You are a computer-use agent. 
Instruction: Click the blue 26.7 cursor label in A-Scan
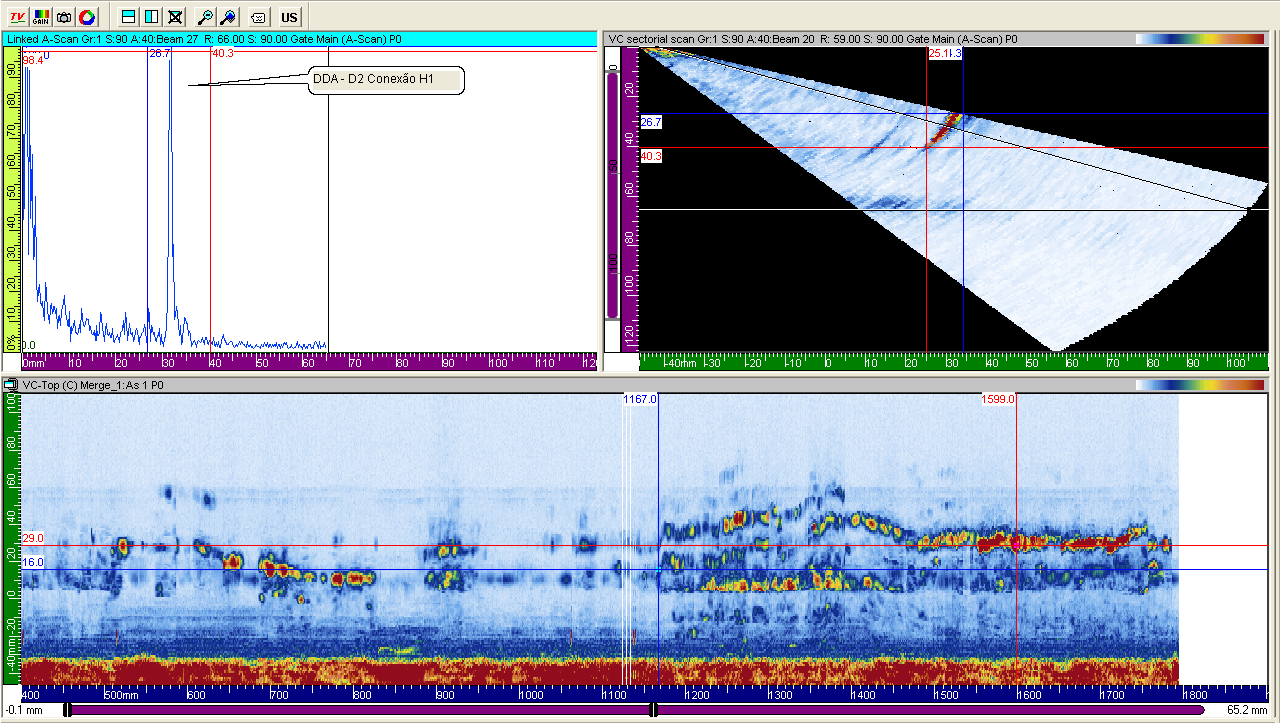coord(160,54)
